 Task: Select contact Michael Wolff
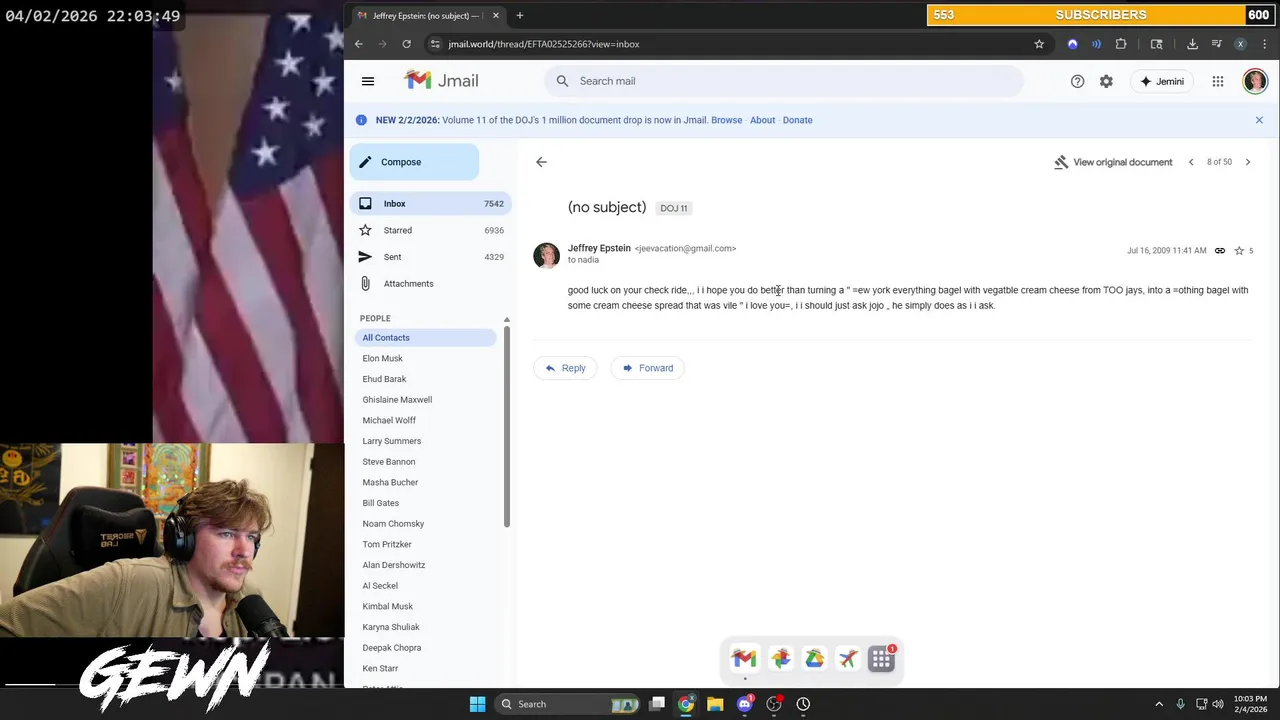point(389,420)
